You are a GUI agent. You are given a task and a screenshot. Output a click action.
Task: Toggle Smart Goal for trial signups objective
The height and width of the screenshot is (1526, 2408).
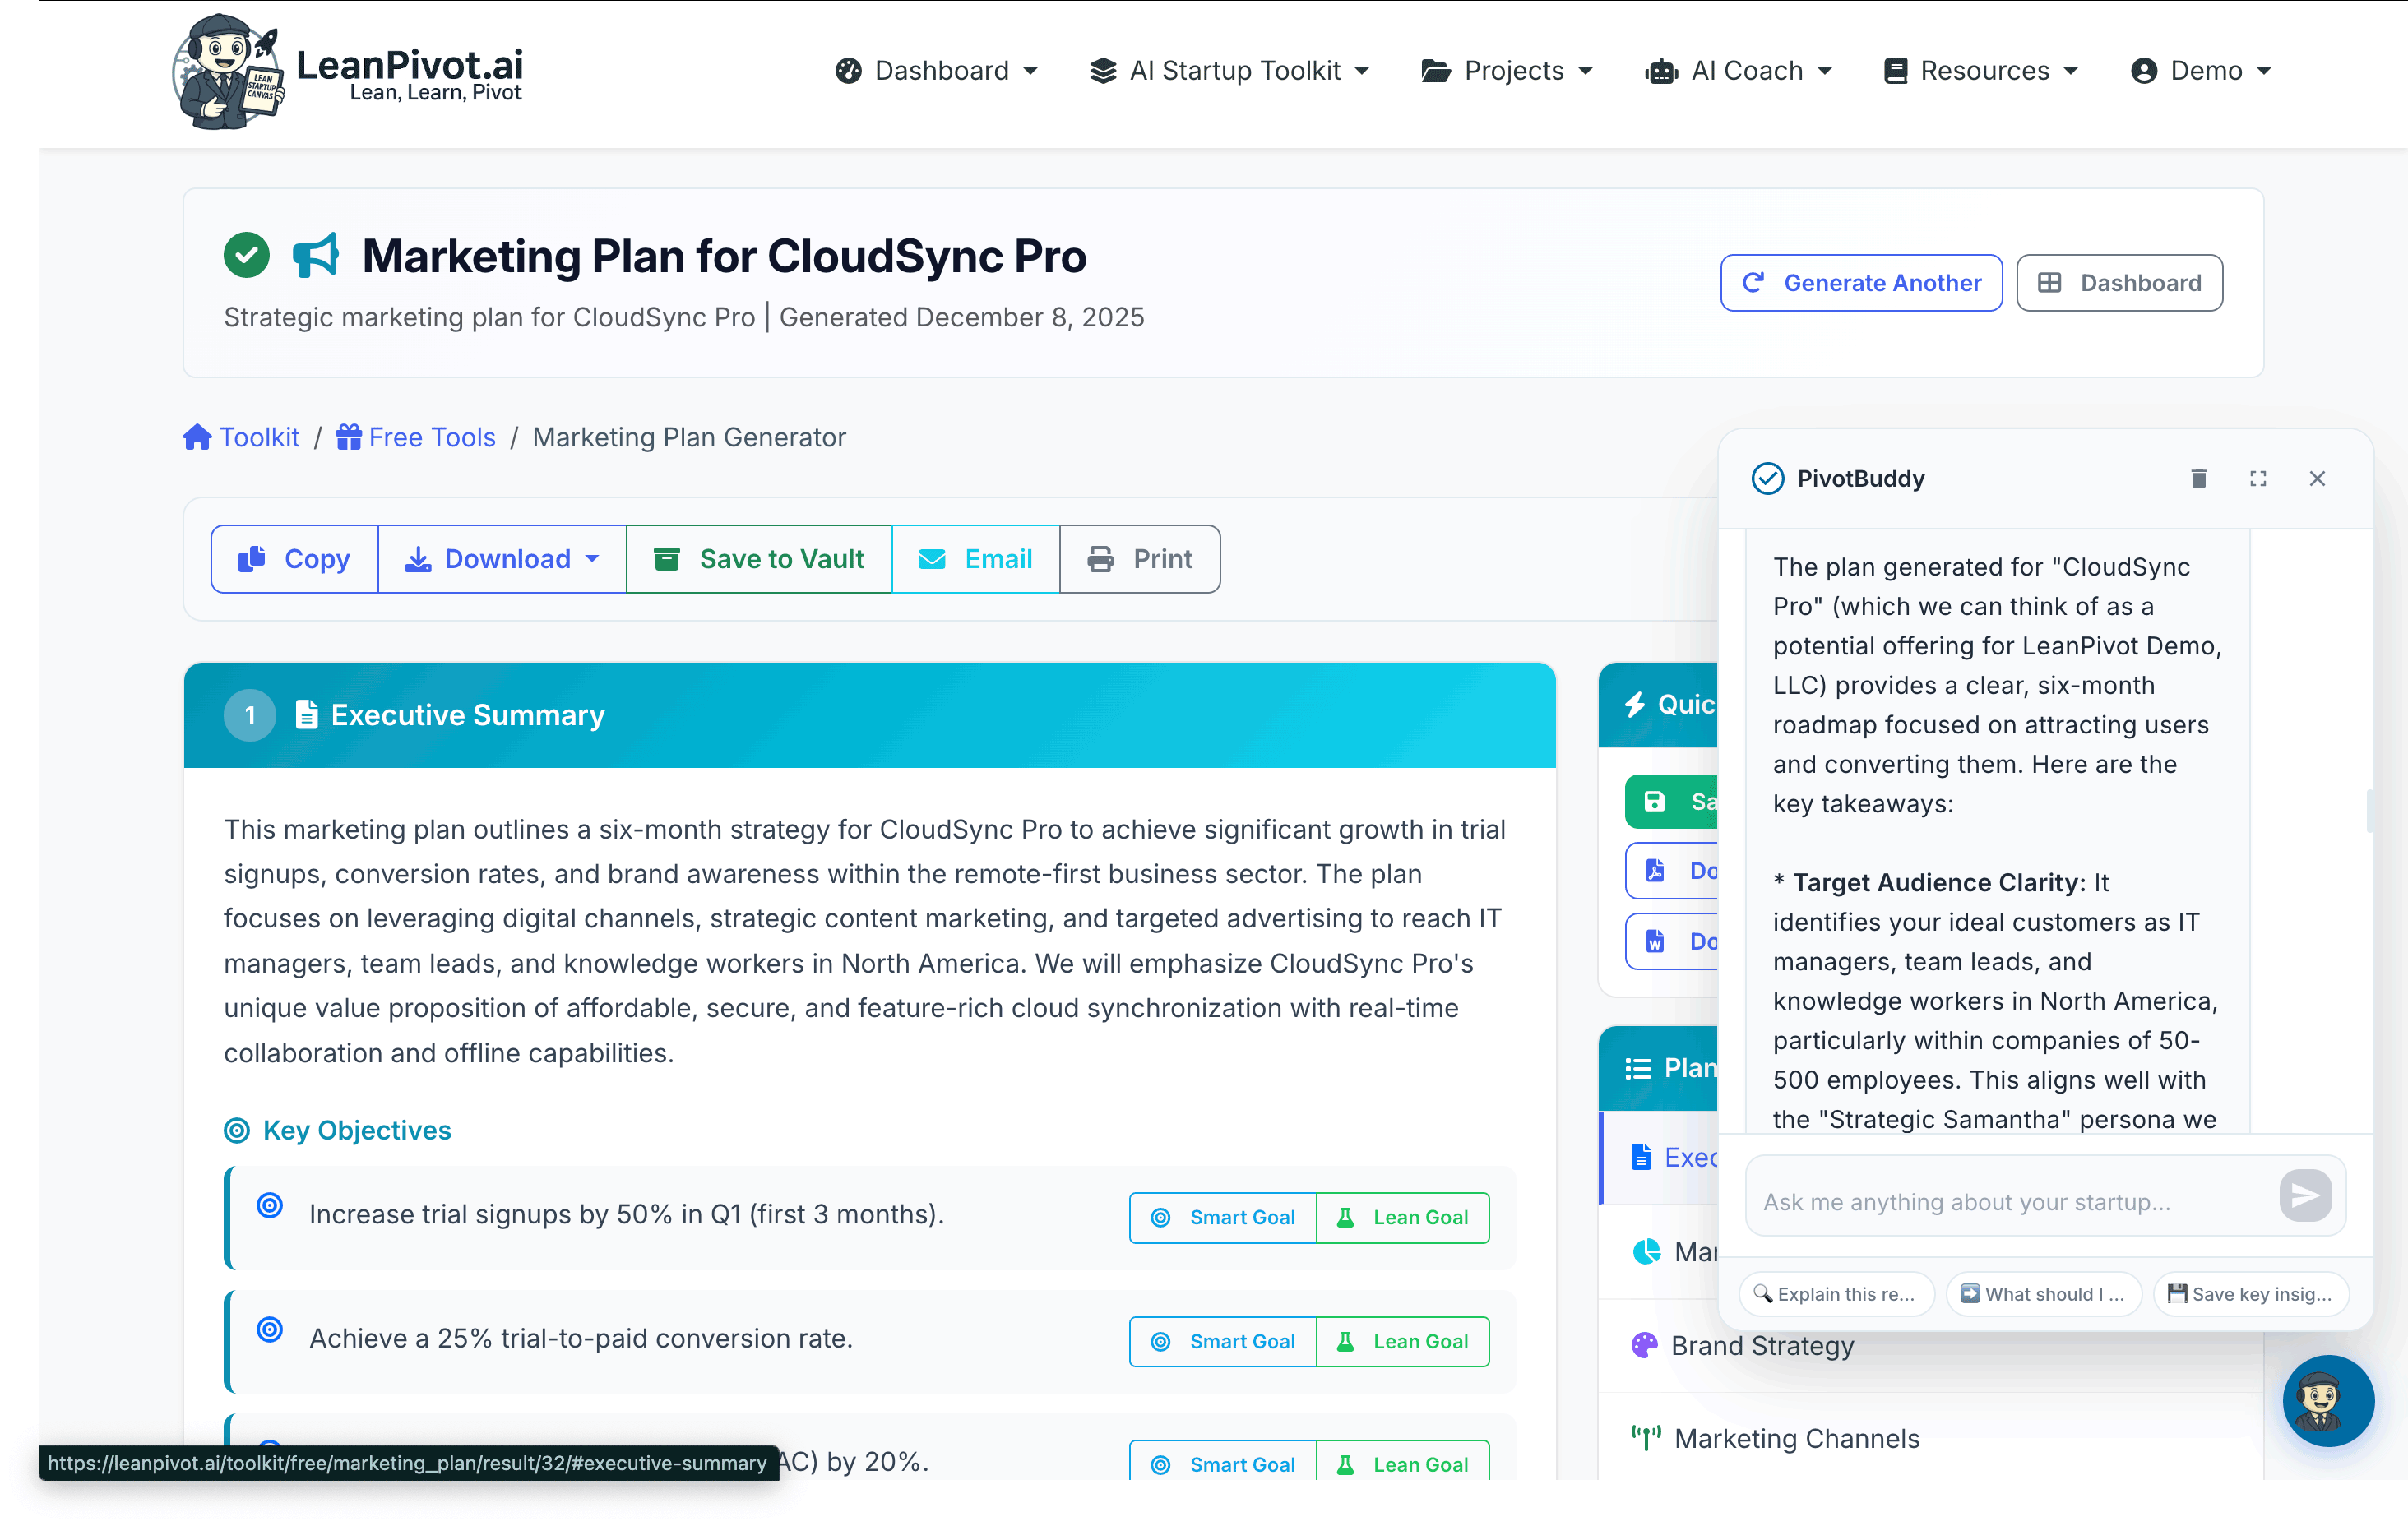coord(1222,1218)
